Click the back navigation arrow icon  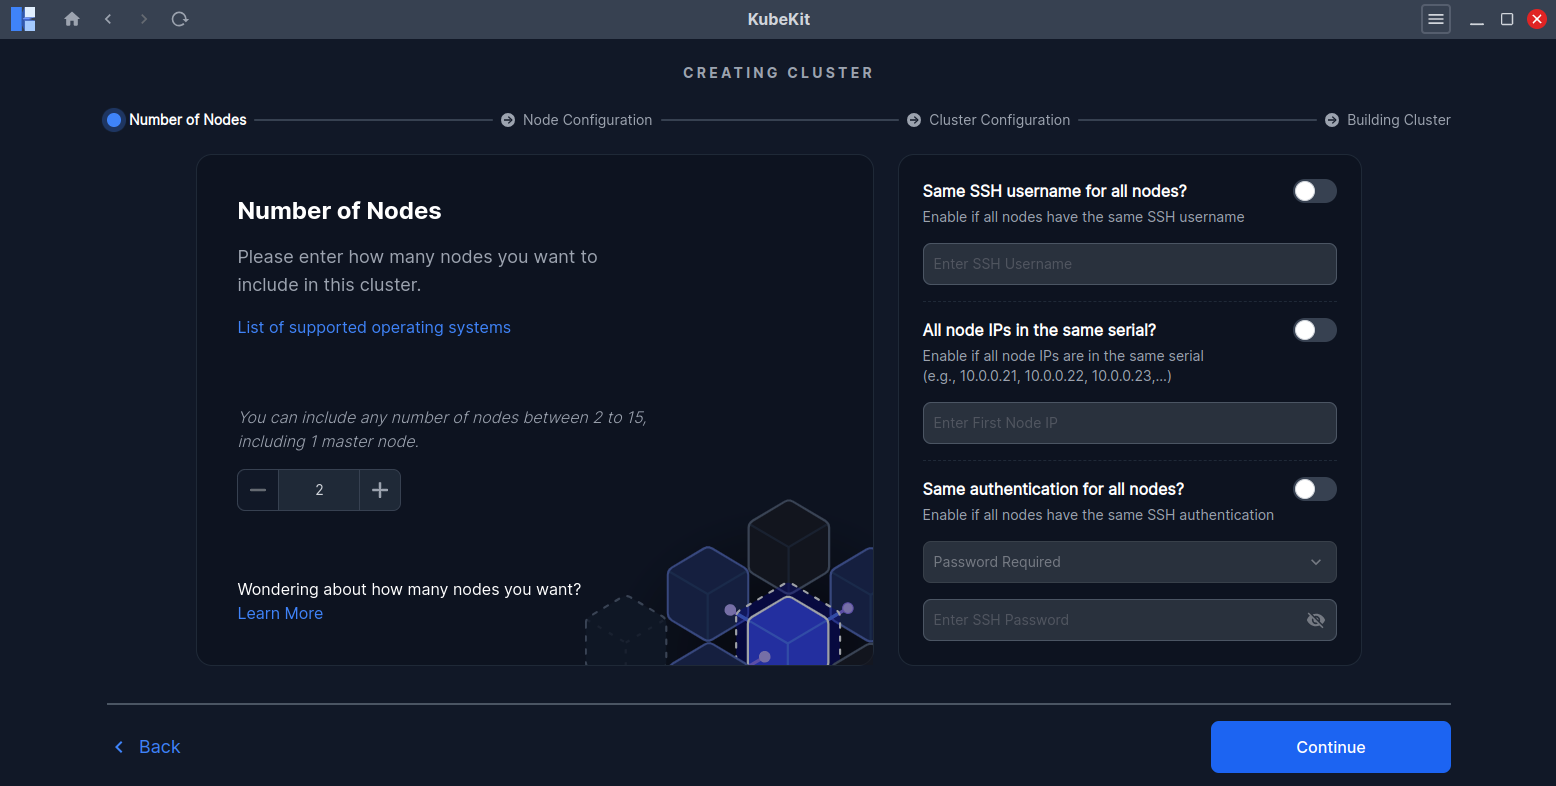[x=108, y=19]
